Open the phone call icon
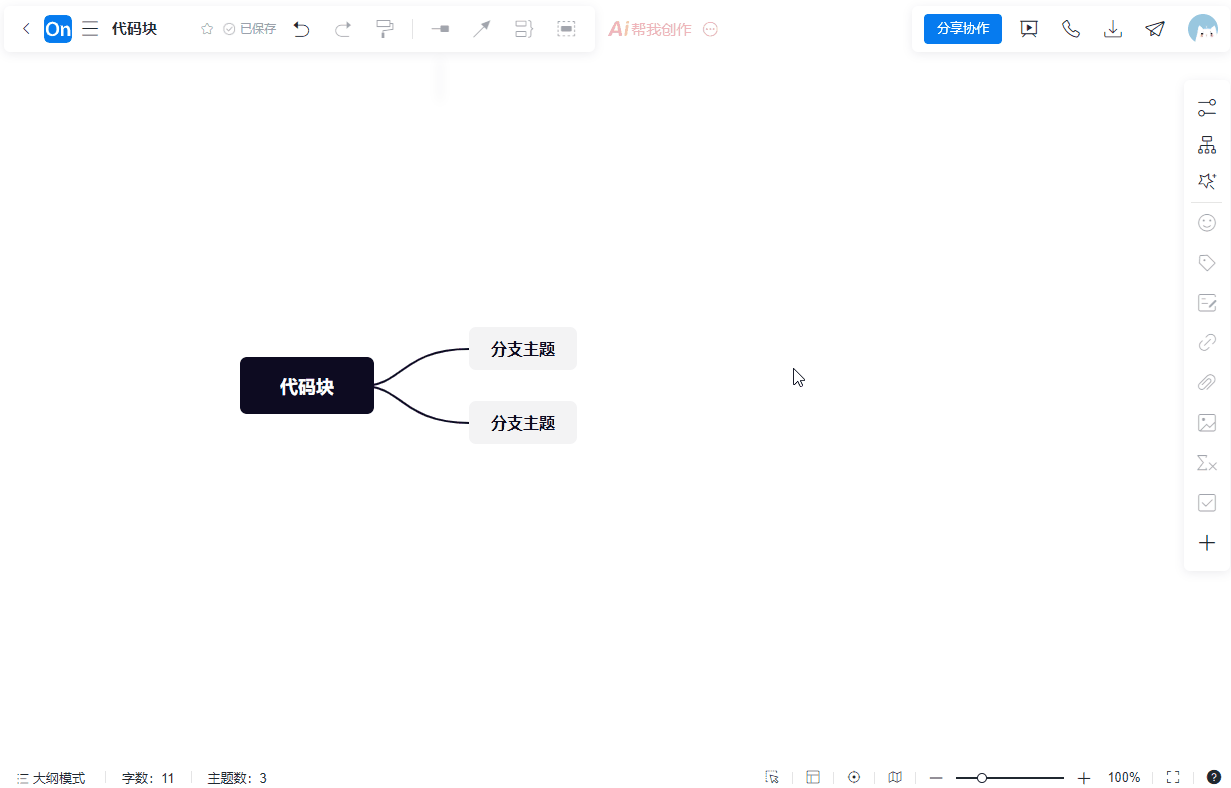The width and height of the screenshot is (1231, 788). pyautogui.click(x=1071, y=29)
